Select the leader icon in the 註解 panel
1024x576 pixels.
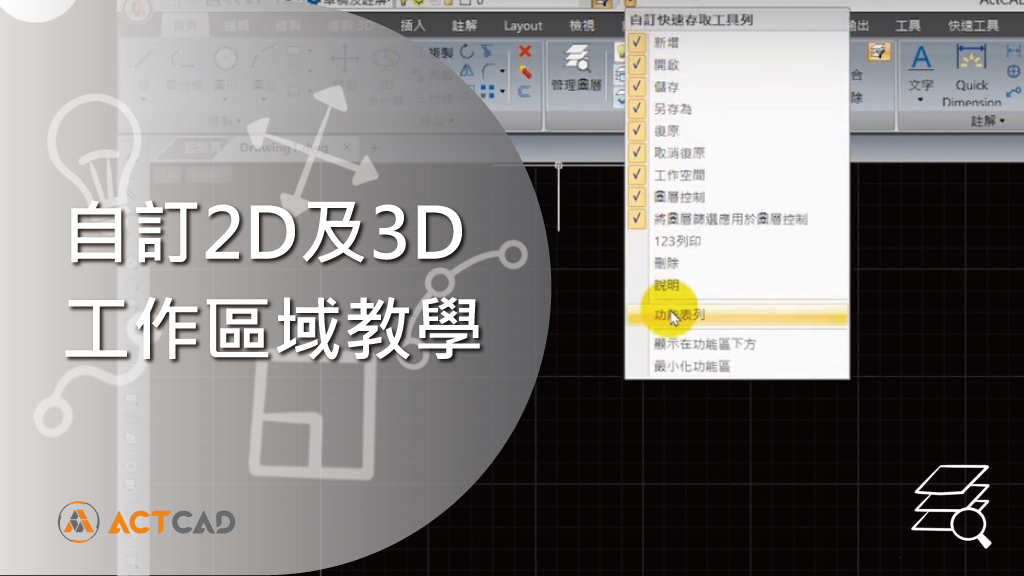click(x=1013, y=92)
